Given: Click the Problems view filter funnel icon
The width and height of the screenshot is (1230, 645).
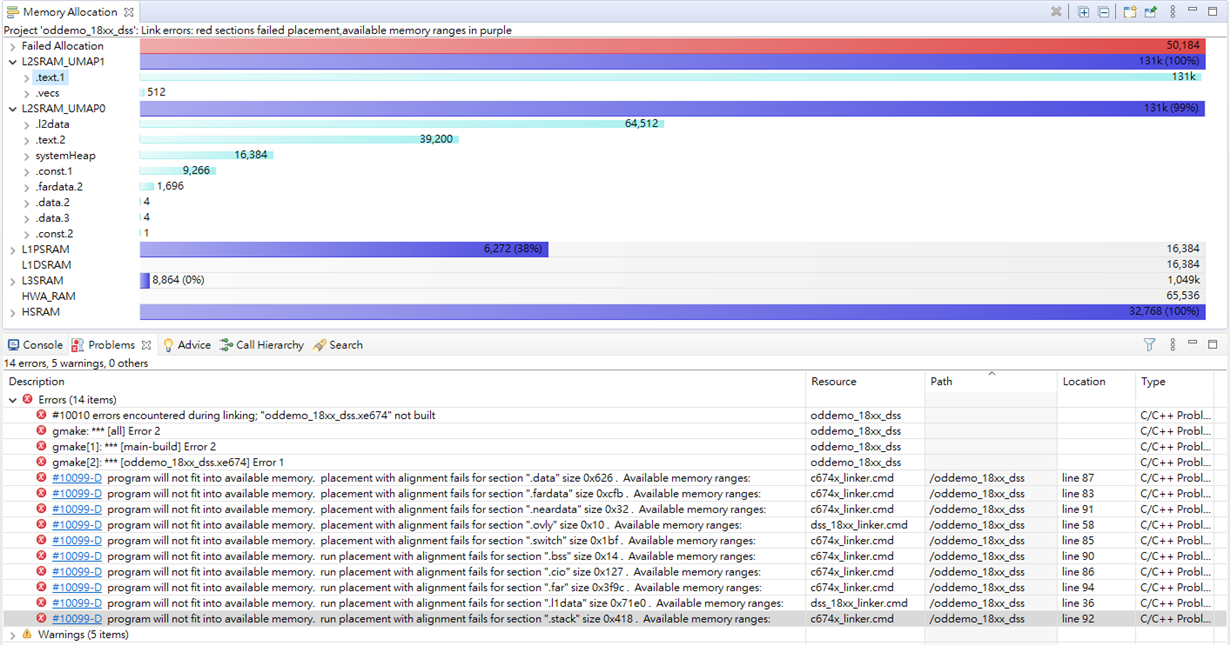Looking at the screenshot, I should point(1150,344).
